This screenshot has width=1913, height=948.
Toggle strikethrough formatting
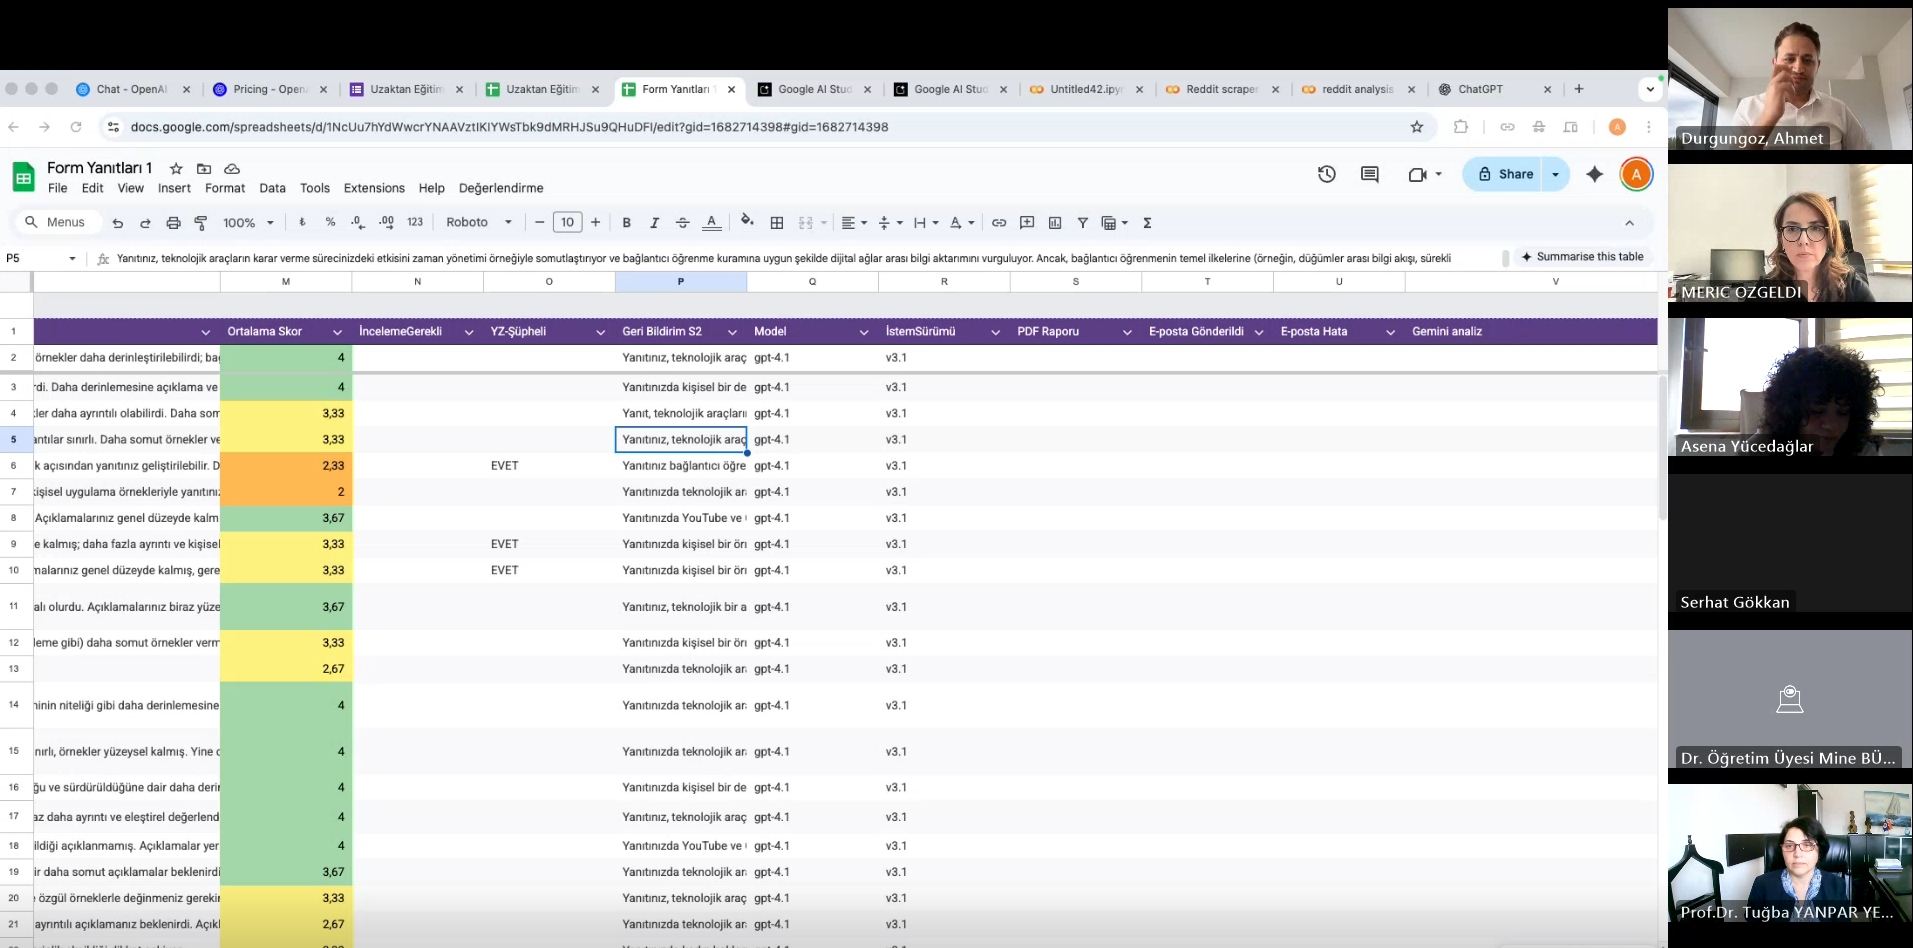[x=682, y=223]
